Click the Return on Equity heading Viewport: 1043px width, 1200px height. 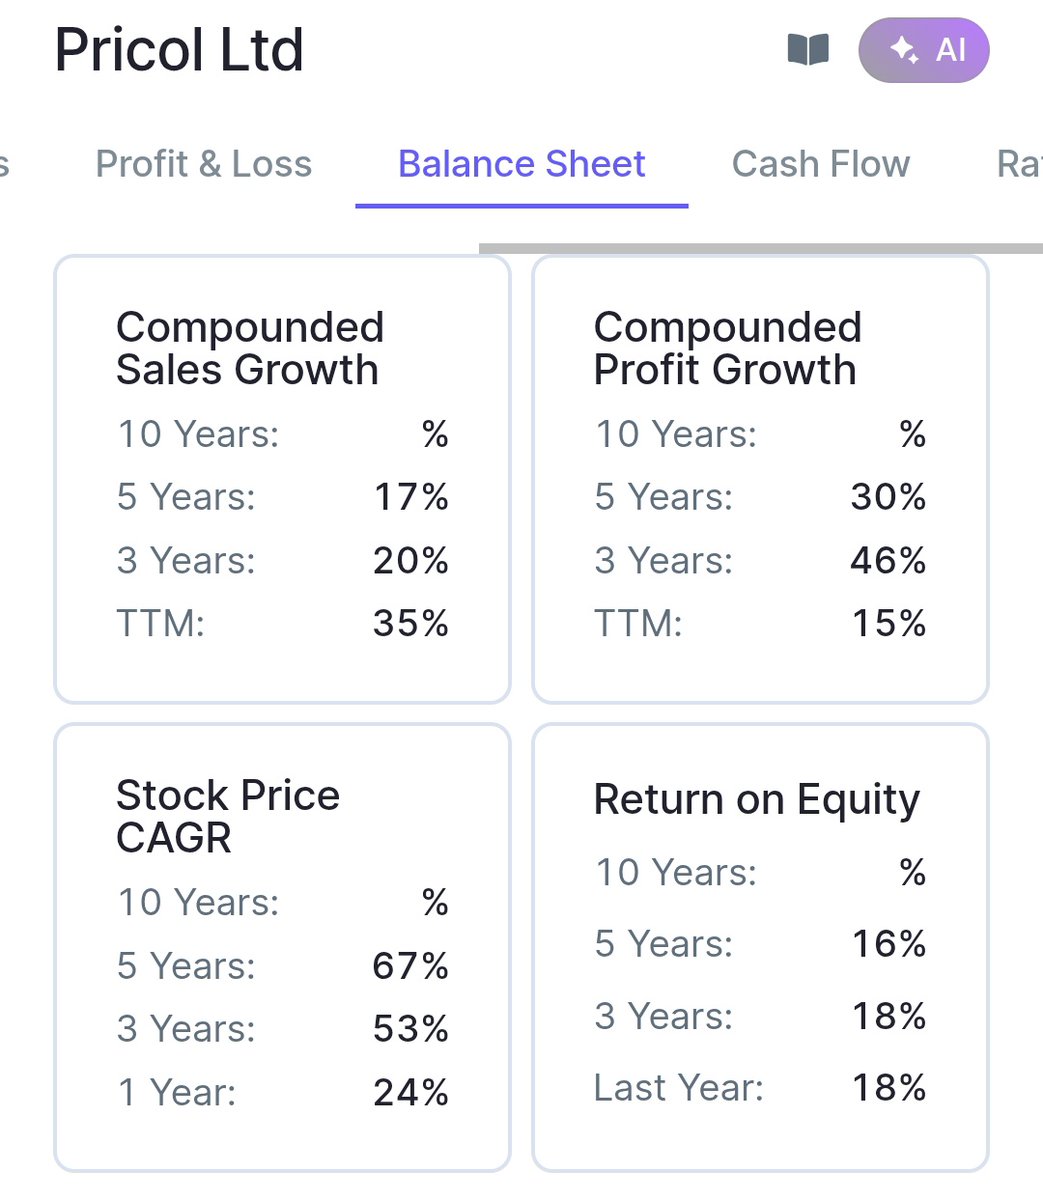757,800
